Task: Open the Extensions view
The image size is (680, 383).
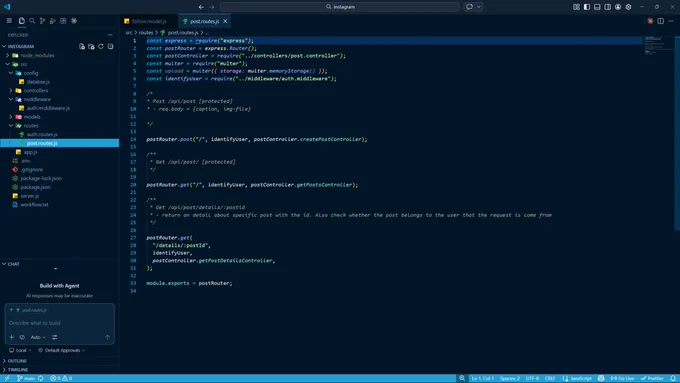Action: (63, 21)
